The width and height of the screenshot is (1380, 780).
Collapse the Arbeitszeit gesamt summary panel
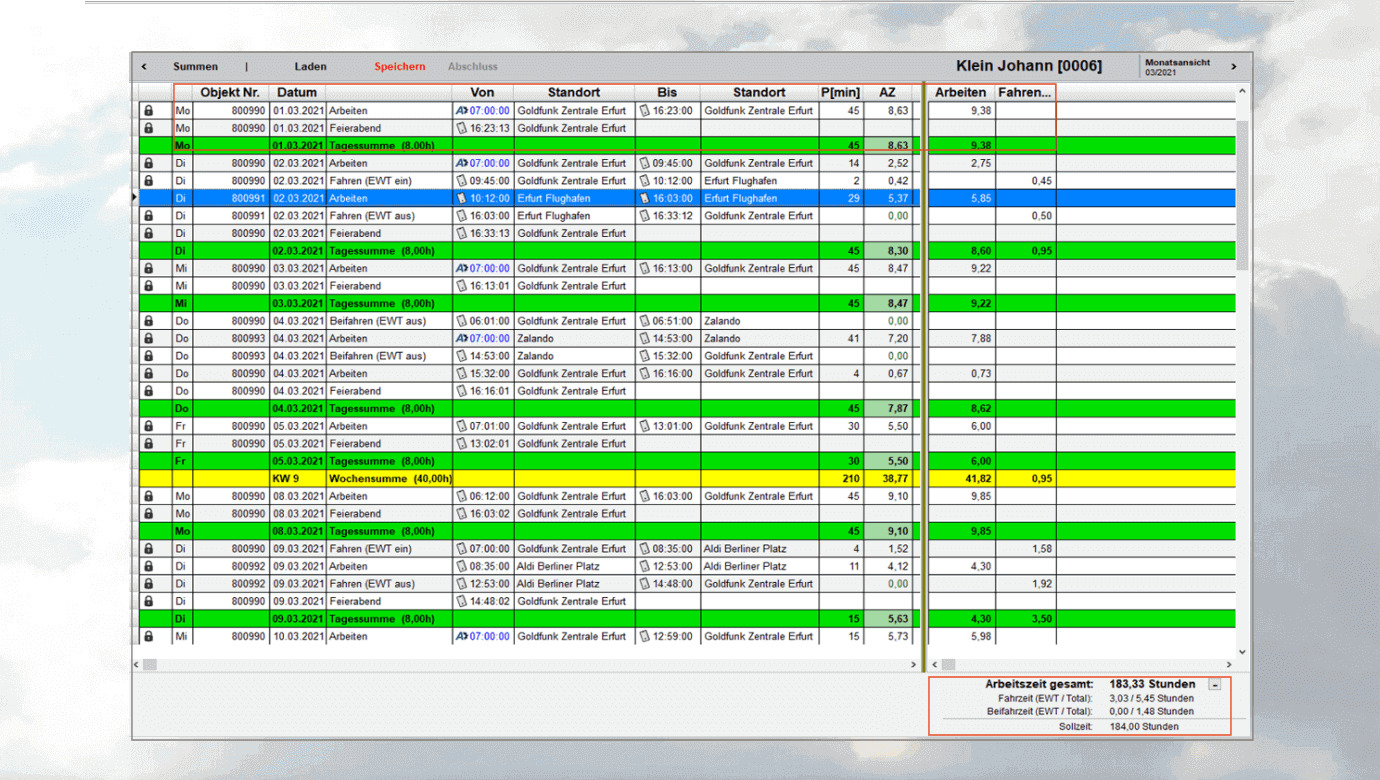[x=1215, y=685]
